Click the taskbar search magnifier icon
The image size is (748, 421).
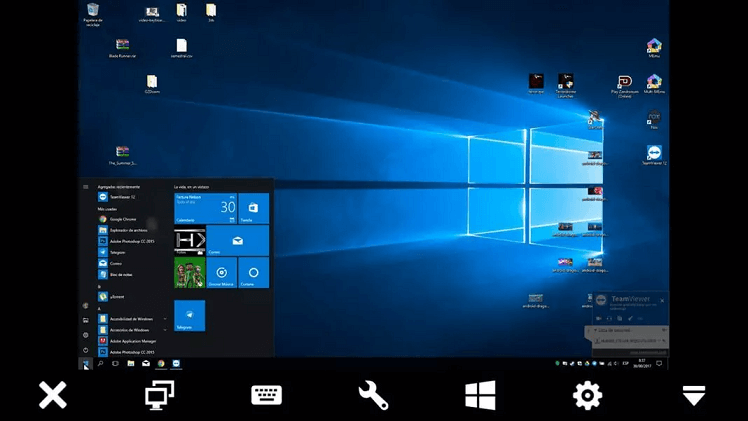tap(101, 363)
